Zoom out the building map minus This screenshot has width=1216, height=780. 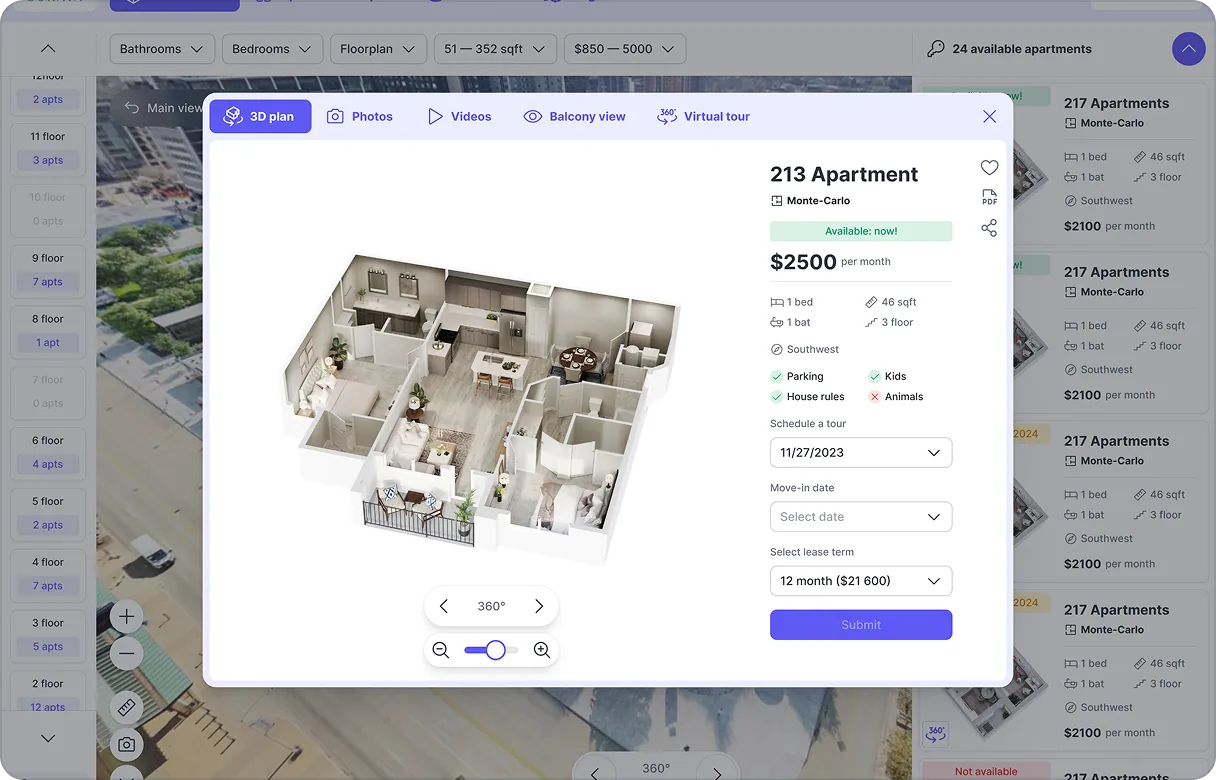(126, 654)
